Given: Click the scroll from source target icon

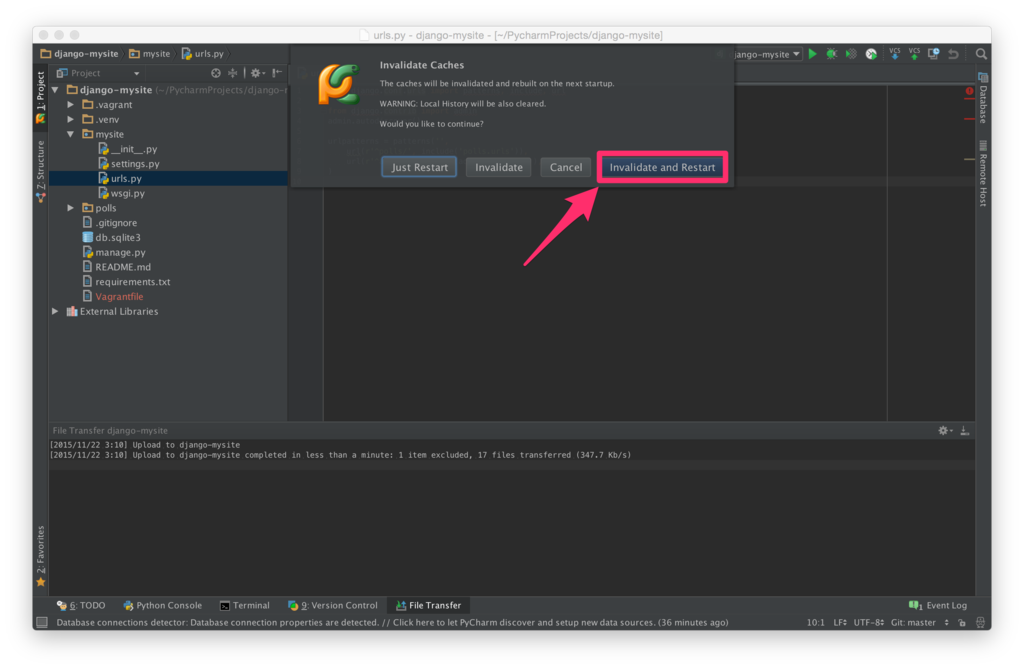Looking at the screenshot, I should (216, 73).
